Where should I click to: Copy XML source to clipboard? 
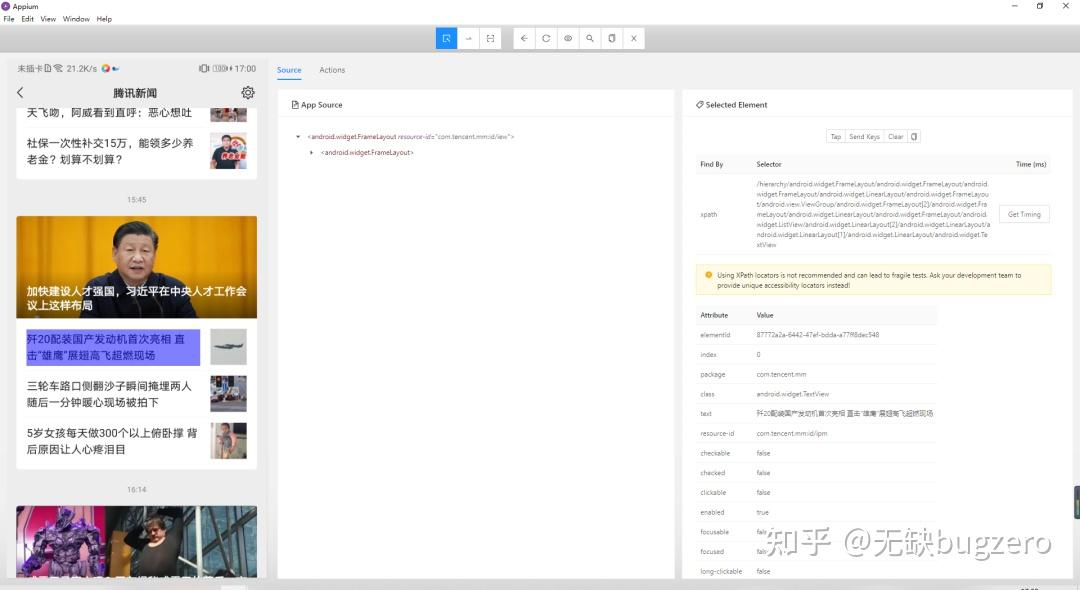pyautogui.click(x=612, y=39)
